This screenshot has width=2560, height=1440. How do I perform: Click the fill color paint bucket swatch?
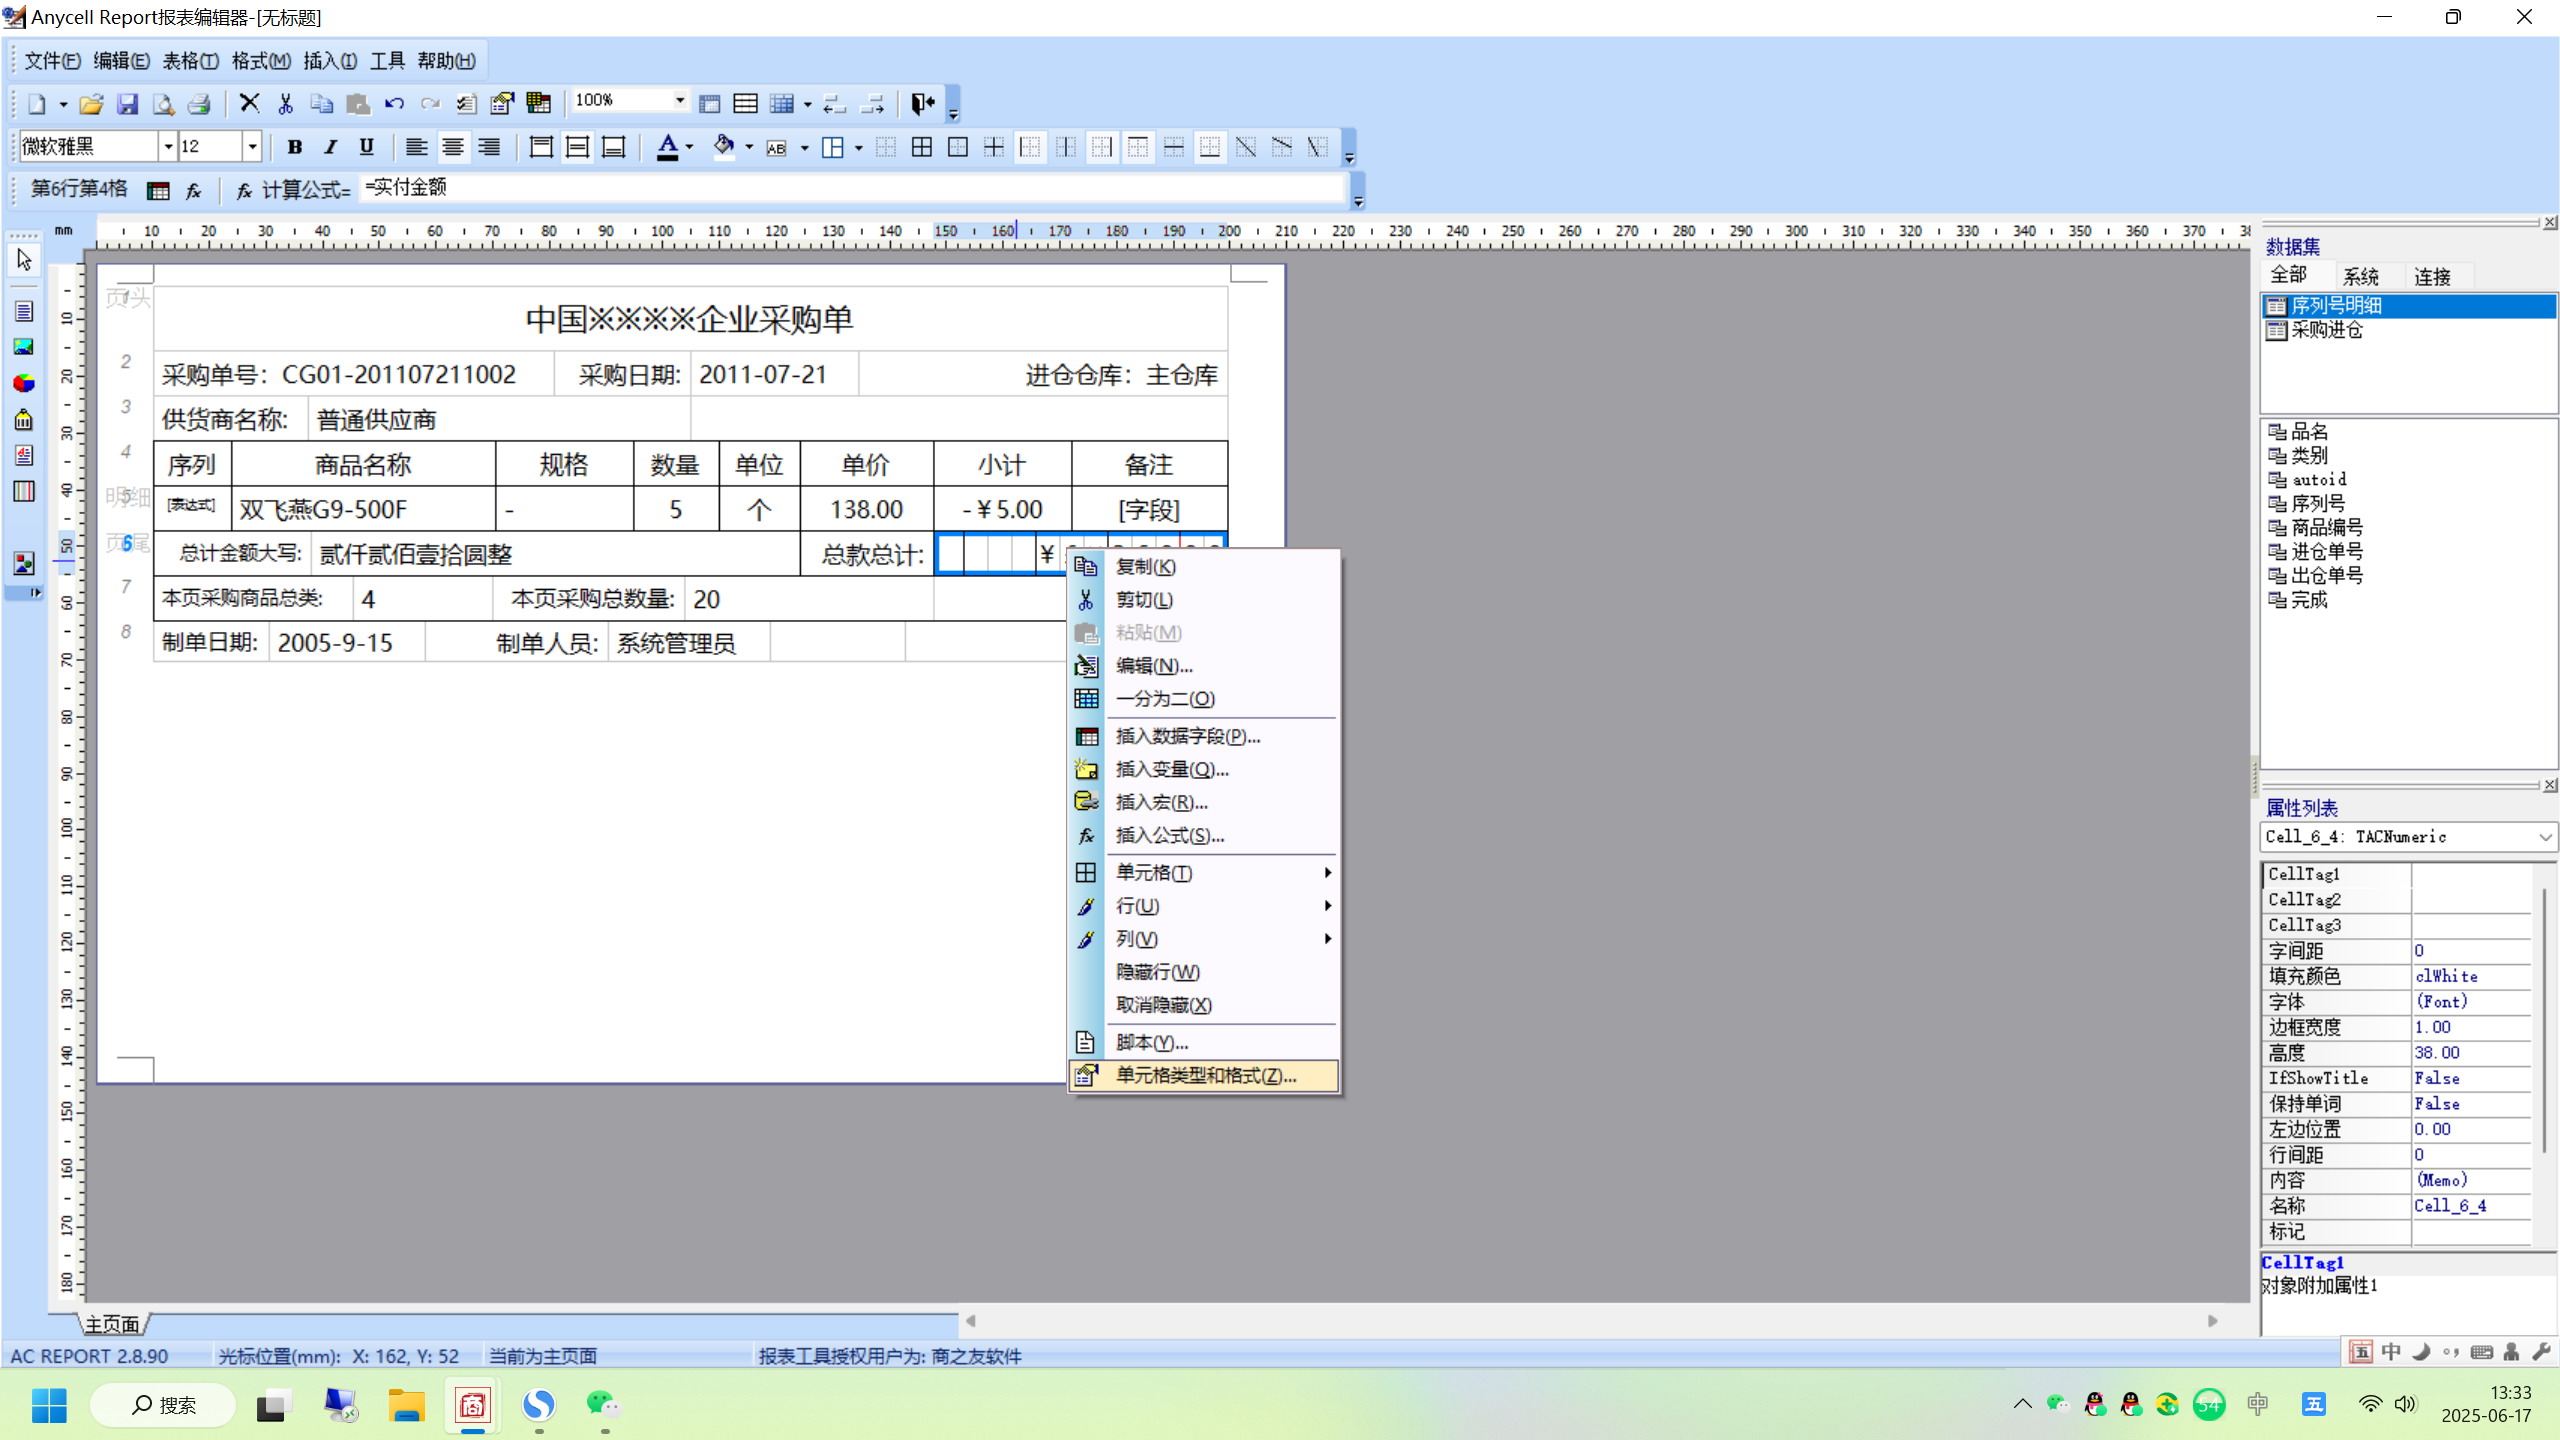[x=724, y=148]
